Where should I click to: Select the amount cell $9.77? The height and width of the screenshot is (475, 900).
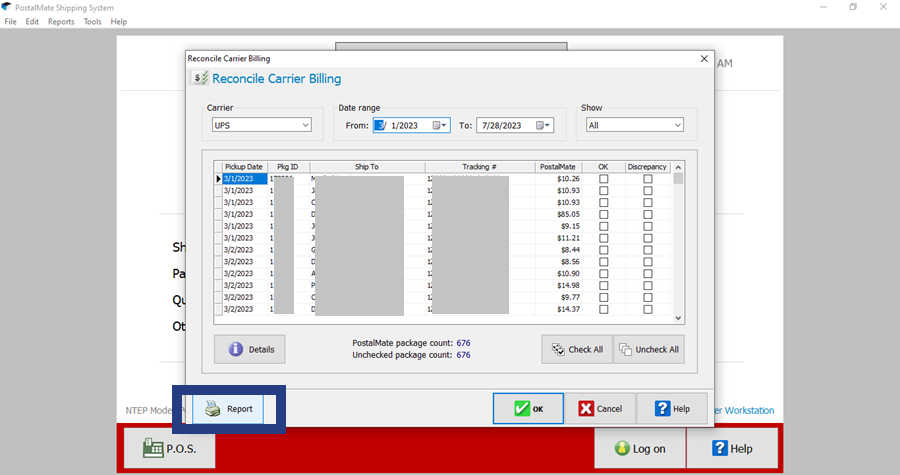point(558,297)
